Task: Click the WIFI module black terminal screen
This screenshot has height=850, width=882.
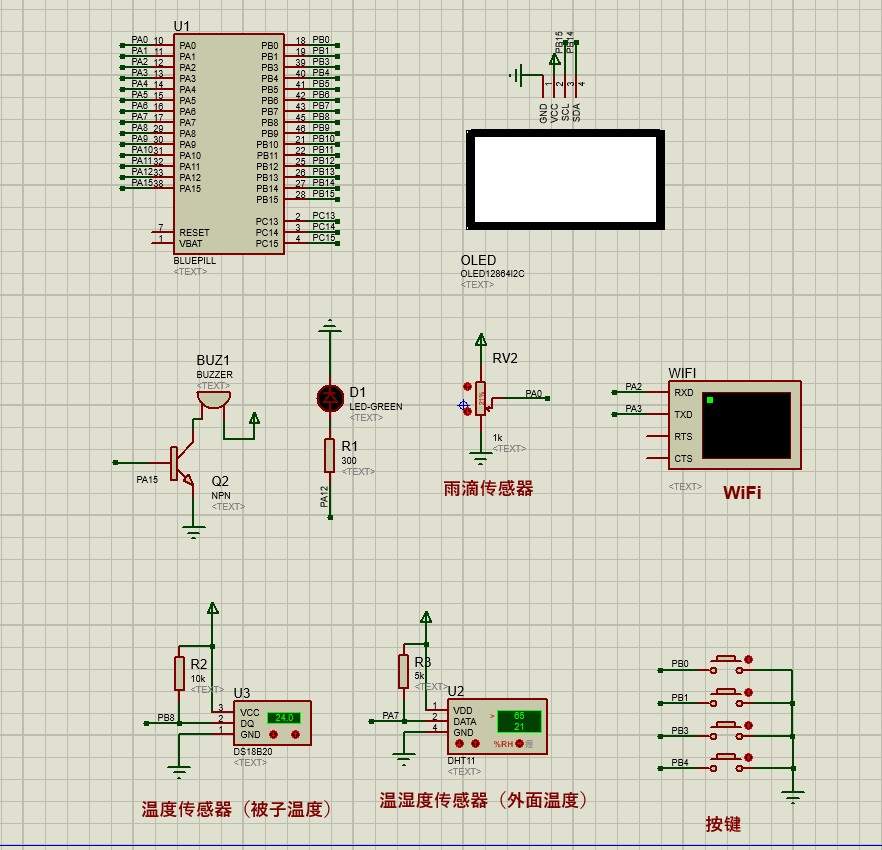Action: point(746,425)
